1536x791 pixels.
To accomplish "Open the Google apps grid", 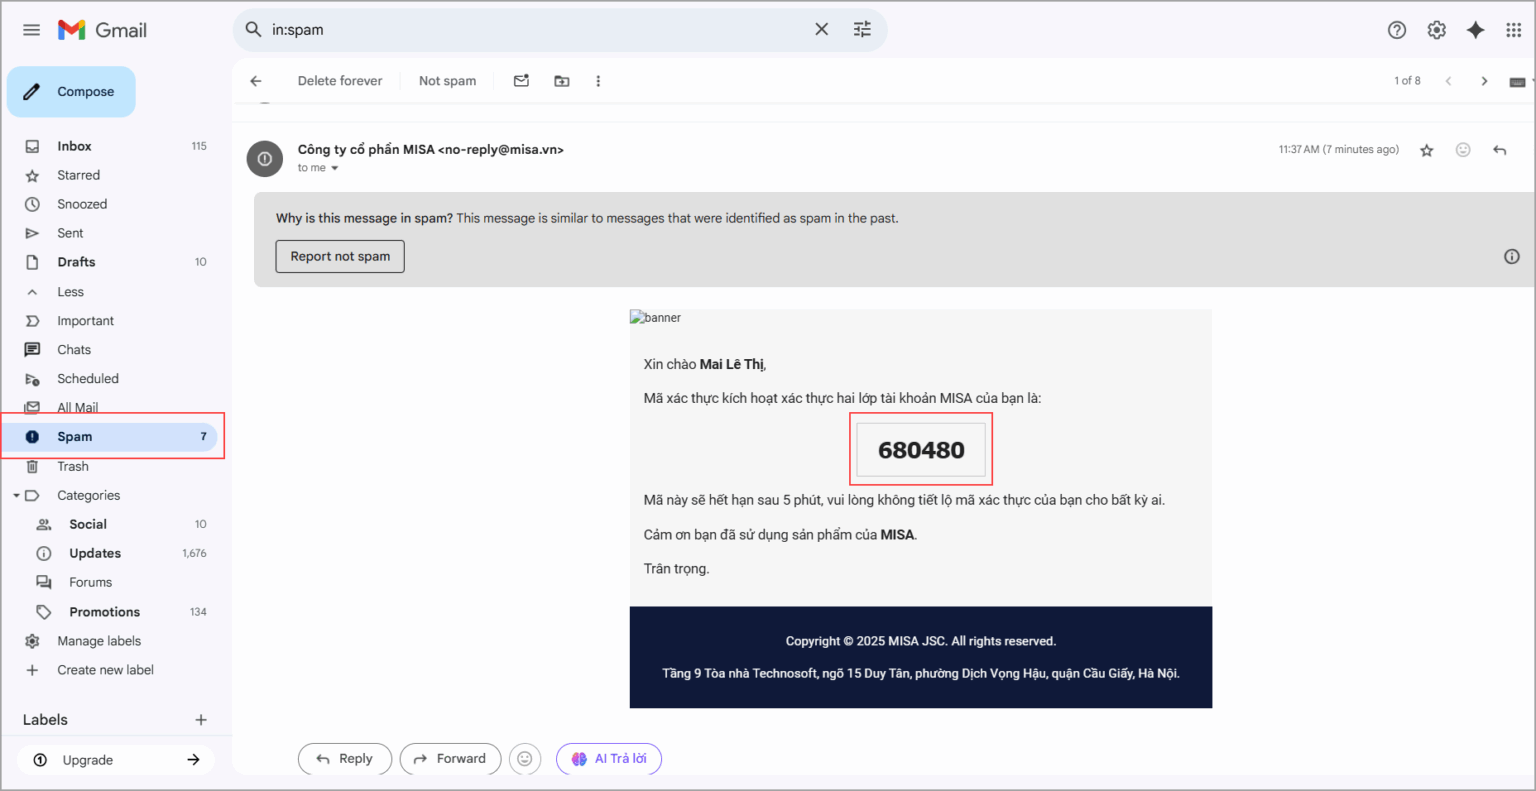I will coord(1513,30).
